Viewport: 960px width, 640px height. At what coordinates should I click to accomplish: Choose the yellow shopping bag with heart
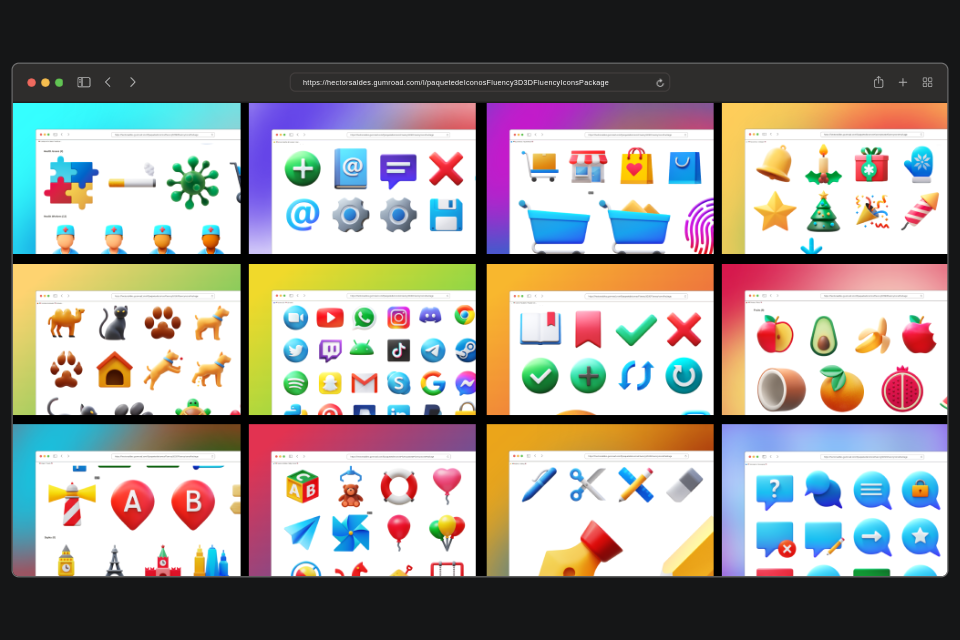point(636,166)
